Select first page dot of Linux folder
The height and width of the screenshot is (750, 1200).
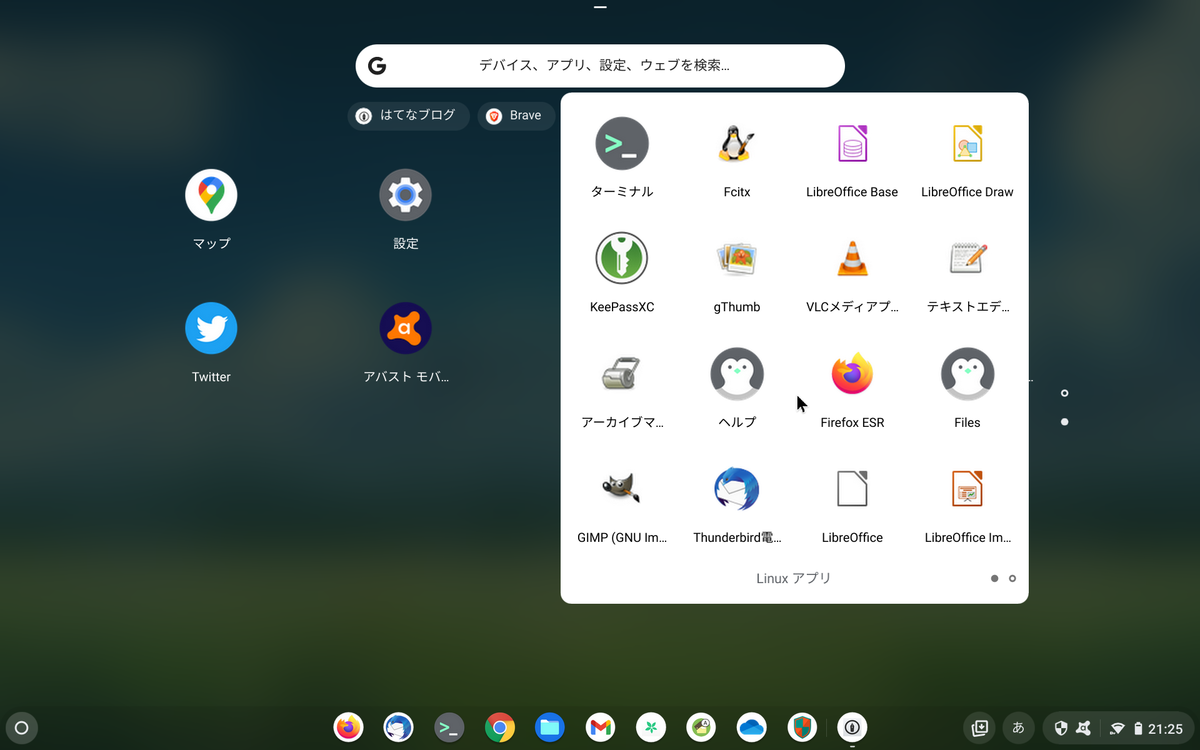click(x=994, y=578)
